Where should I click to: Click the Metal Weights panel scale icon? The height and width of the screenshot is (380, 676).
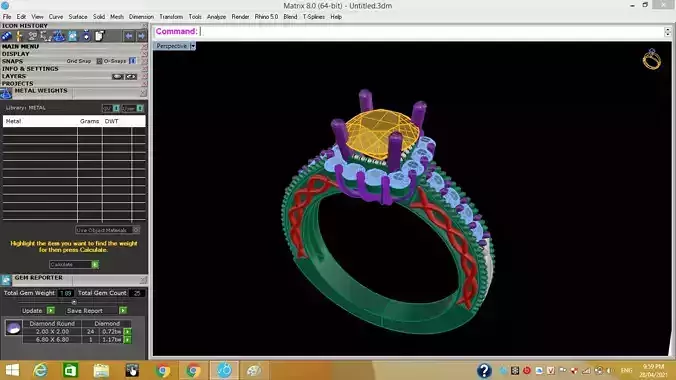[6, 93]
